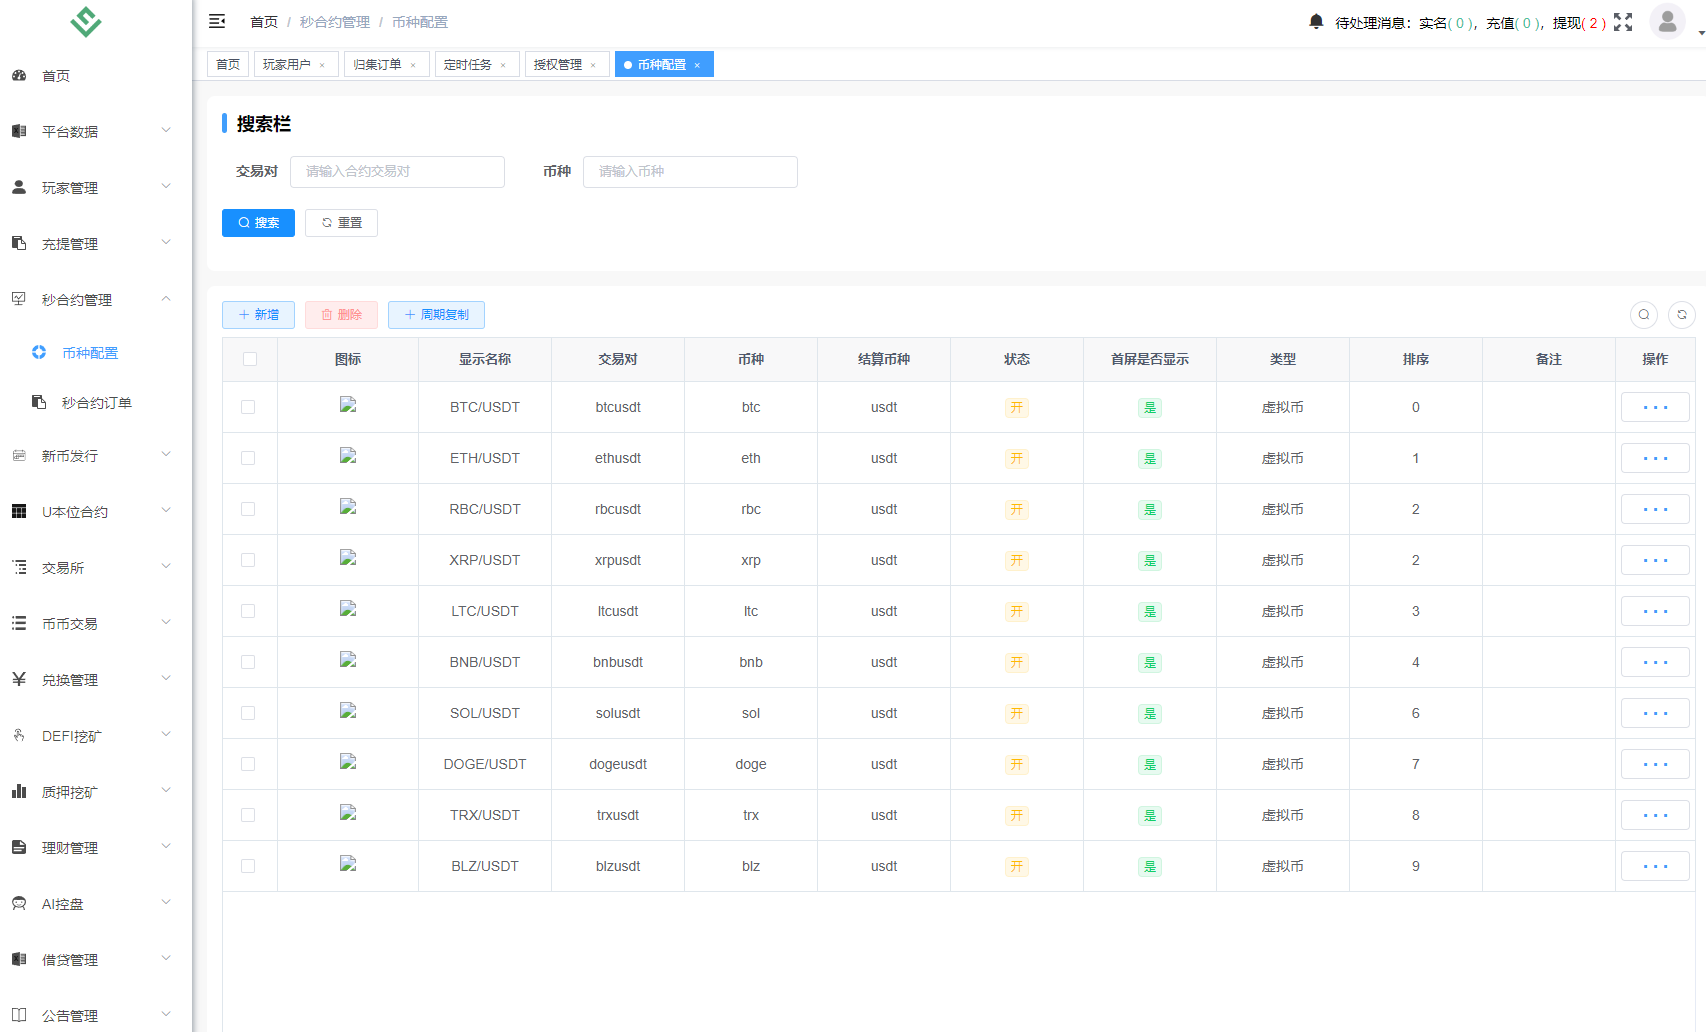This screenshot has height=1032, width=1706.
Task: Click the 开 status tag for BTC/USDT
Action: (x=1017, y=408)
